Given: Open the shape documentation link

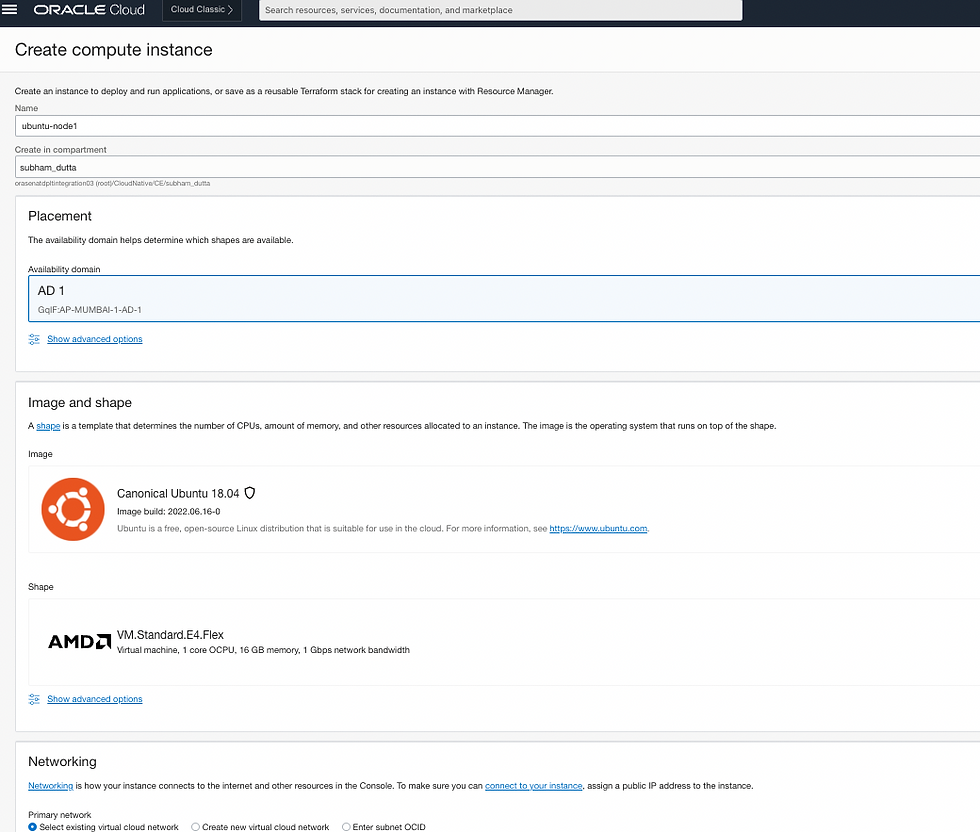Looking at the screenshot, I should point(48,426).
